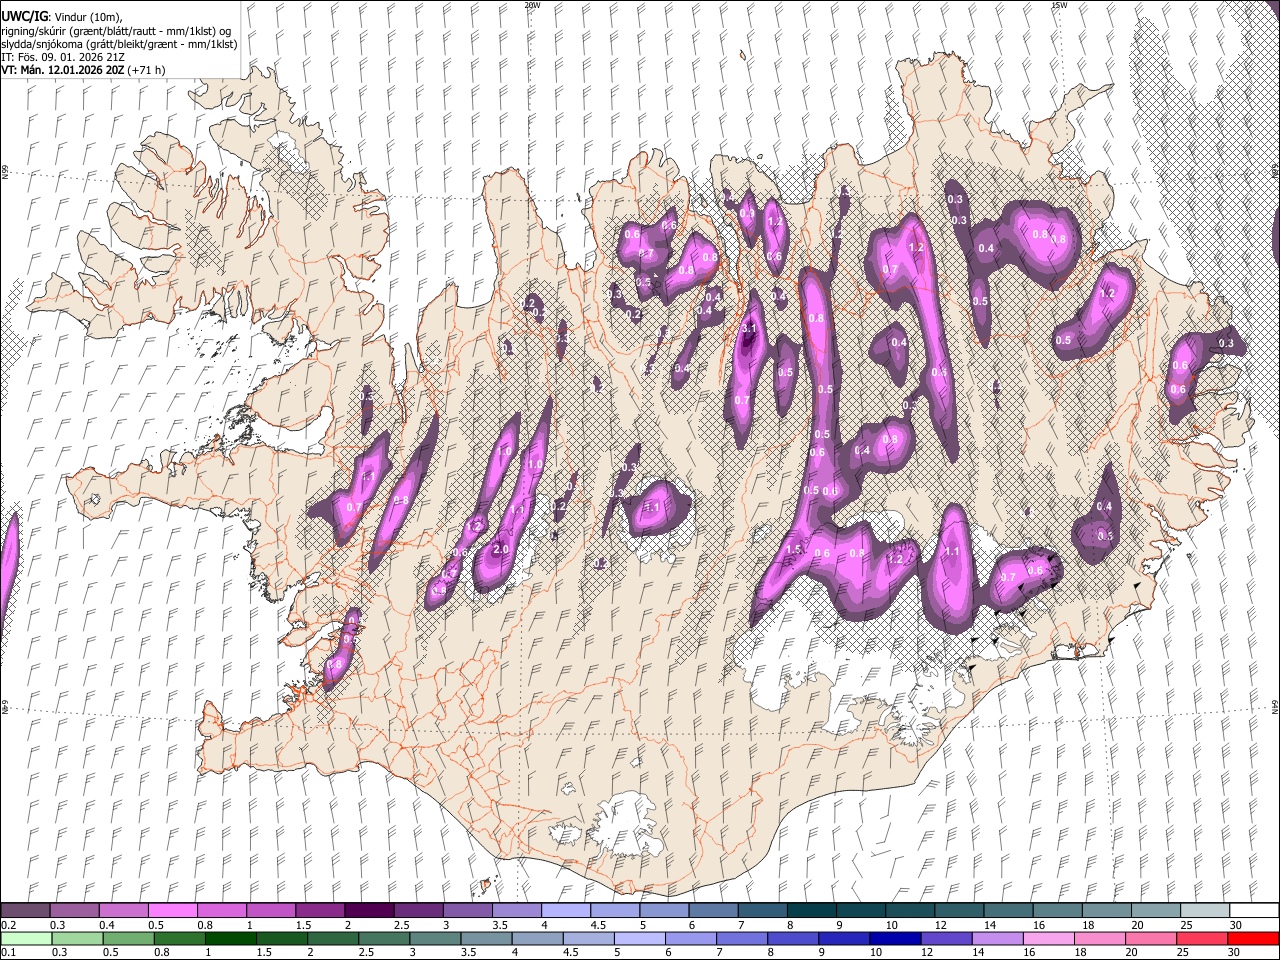The image size is (1280, 960).
Task: Pick the dusky purple 0.2 snow legend swatch
Action: 25,910
